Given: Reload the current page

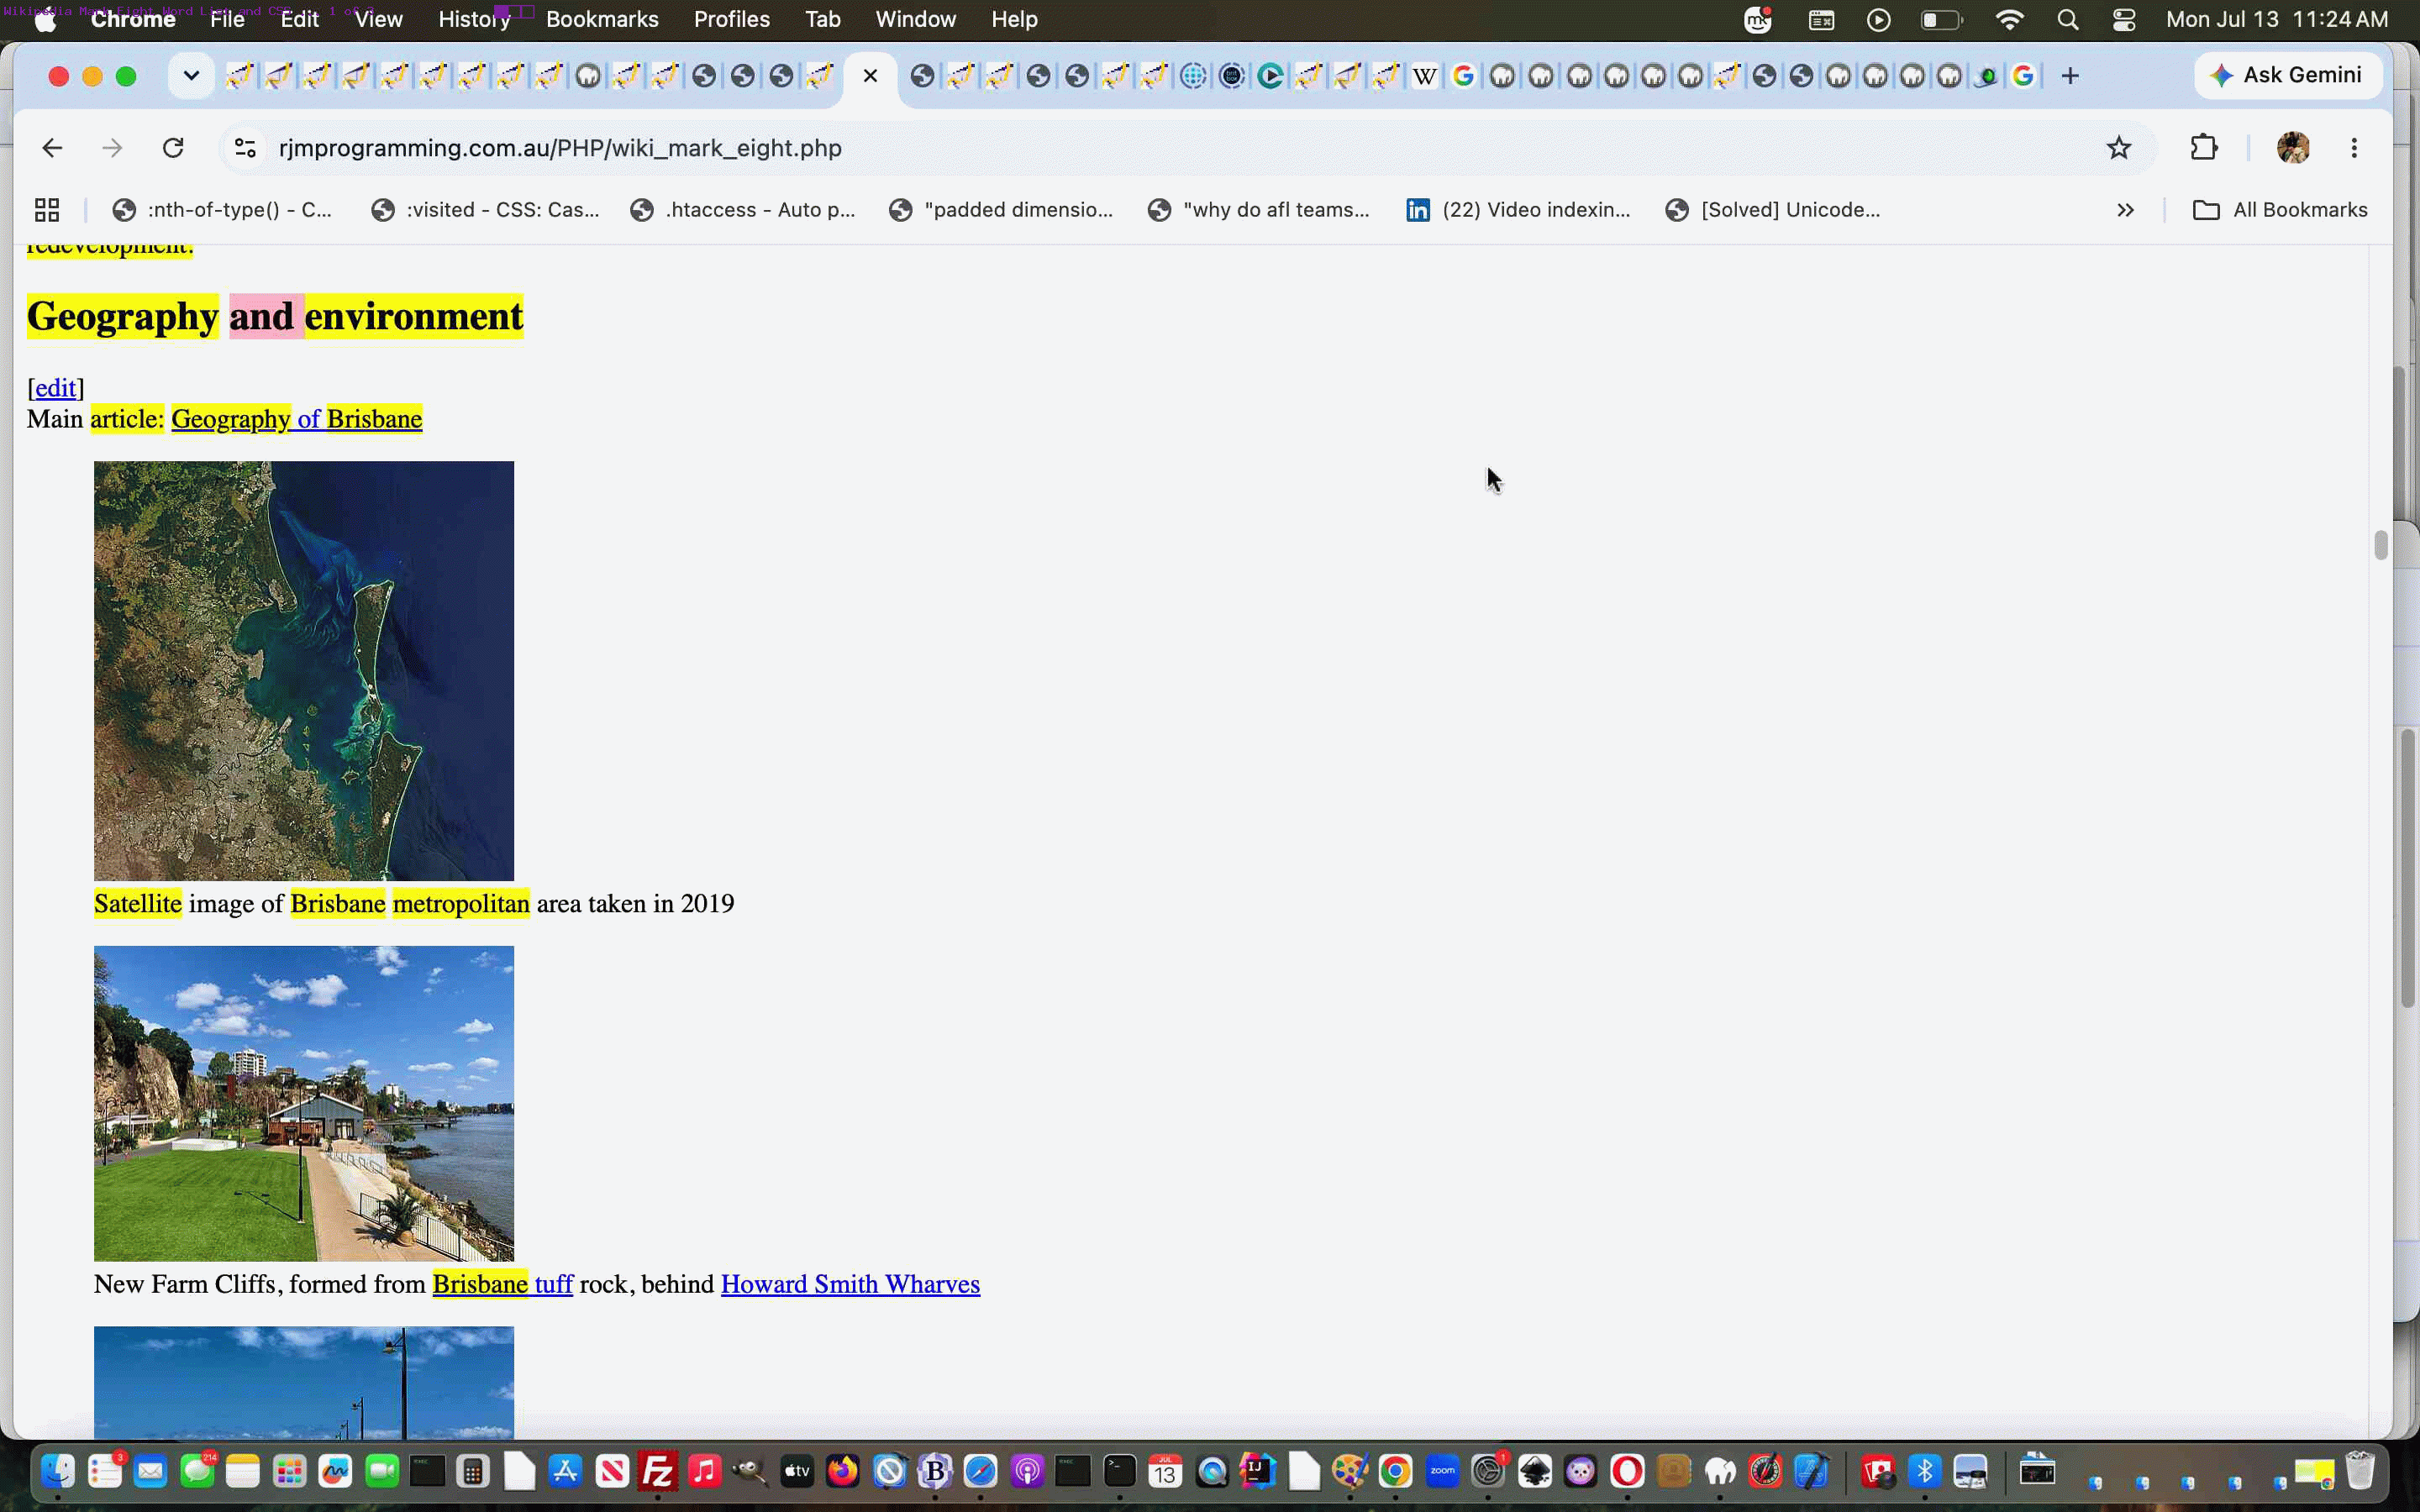Looking at the screenshot, I should (x=173, y=148).
